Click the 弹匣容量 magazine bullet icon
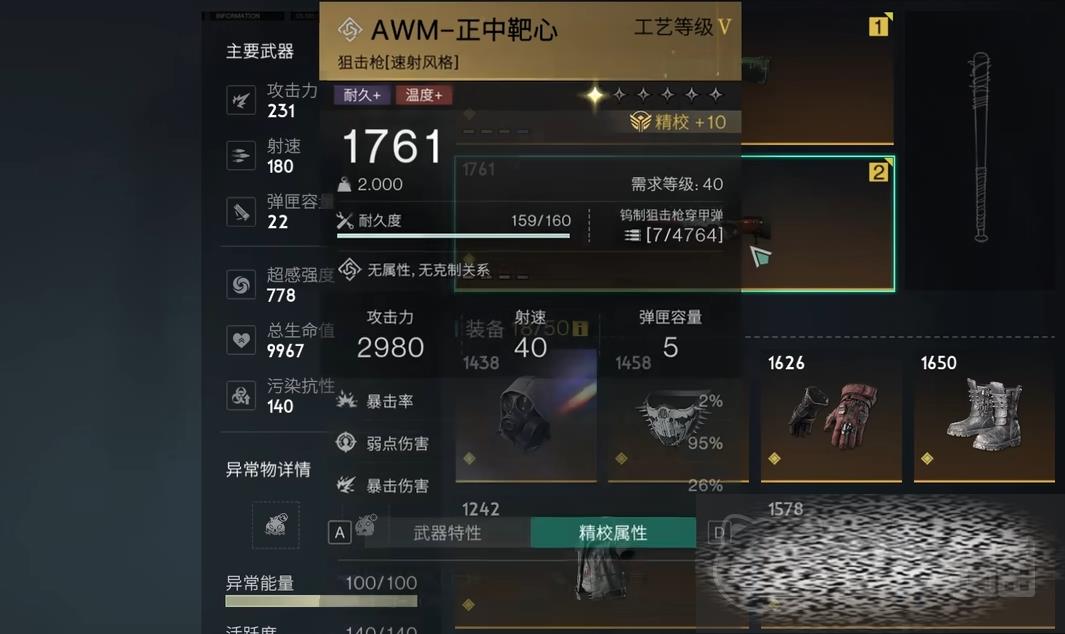The width and height of the screenshot is (1065, 634). click(240, 211)
